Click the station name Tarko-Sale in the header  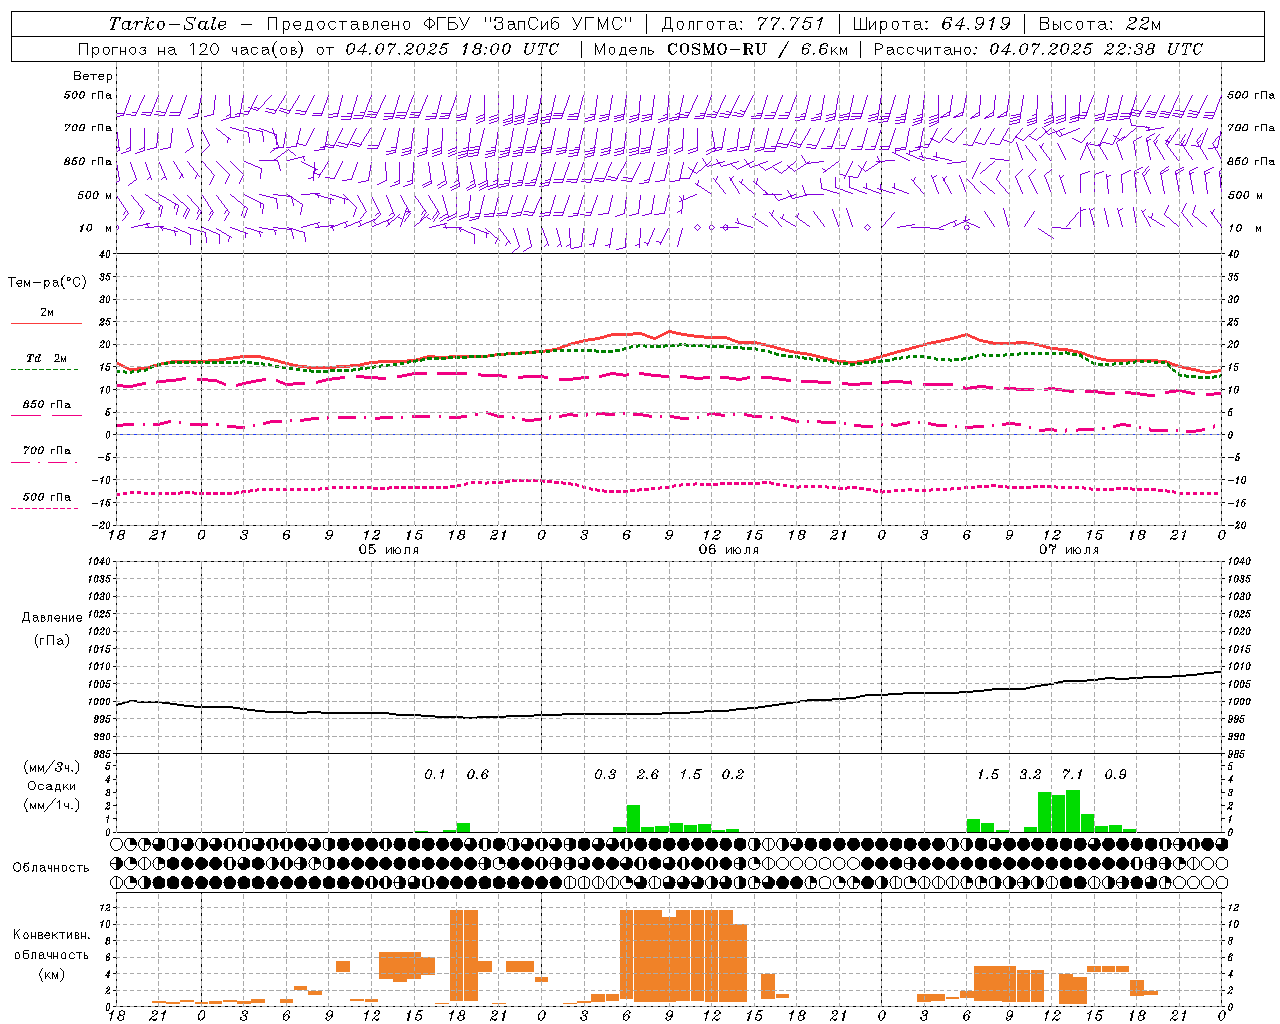pos(168,24)
